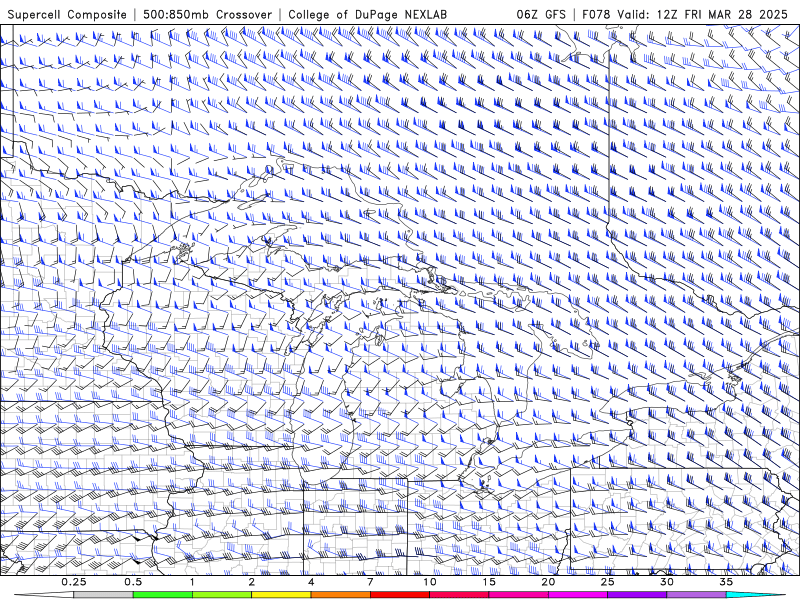Click the magenta 20–25 color bar segment
This screenshot has width=800, height=600.
click(578, 595)
